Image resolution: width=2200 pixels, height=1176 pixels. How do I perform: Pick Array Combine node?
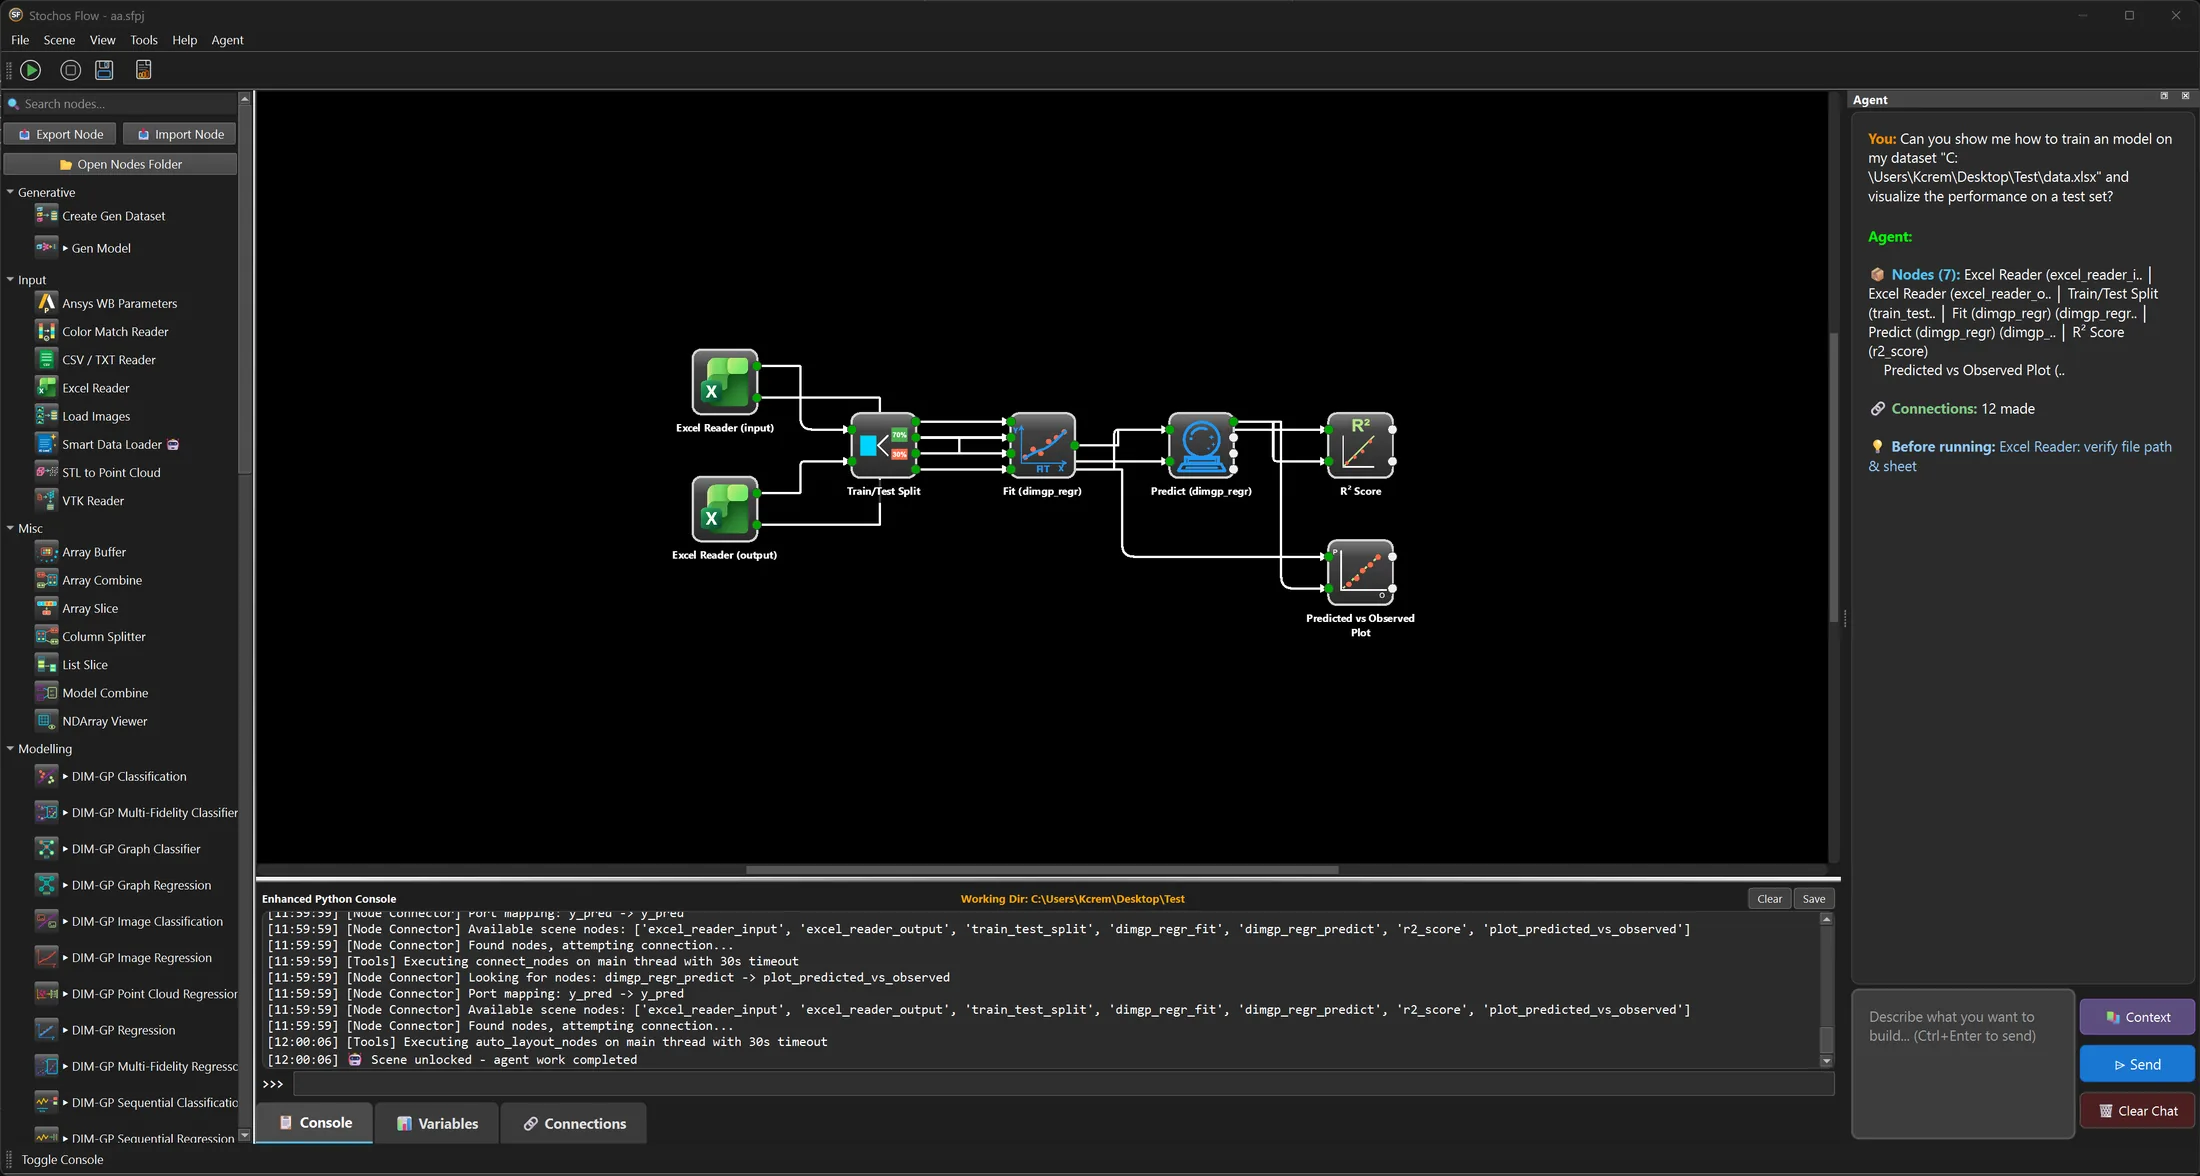(102, 580)
